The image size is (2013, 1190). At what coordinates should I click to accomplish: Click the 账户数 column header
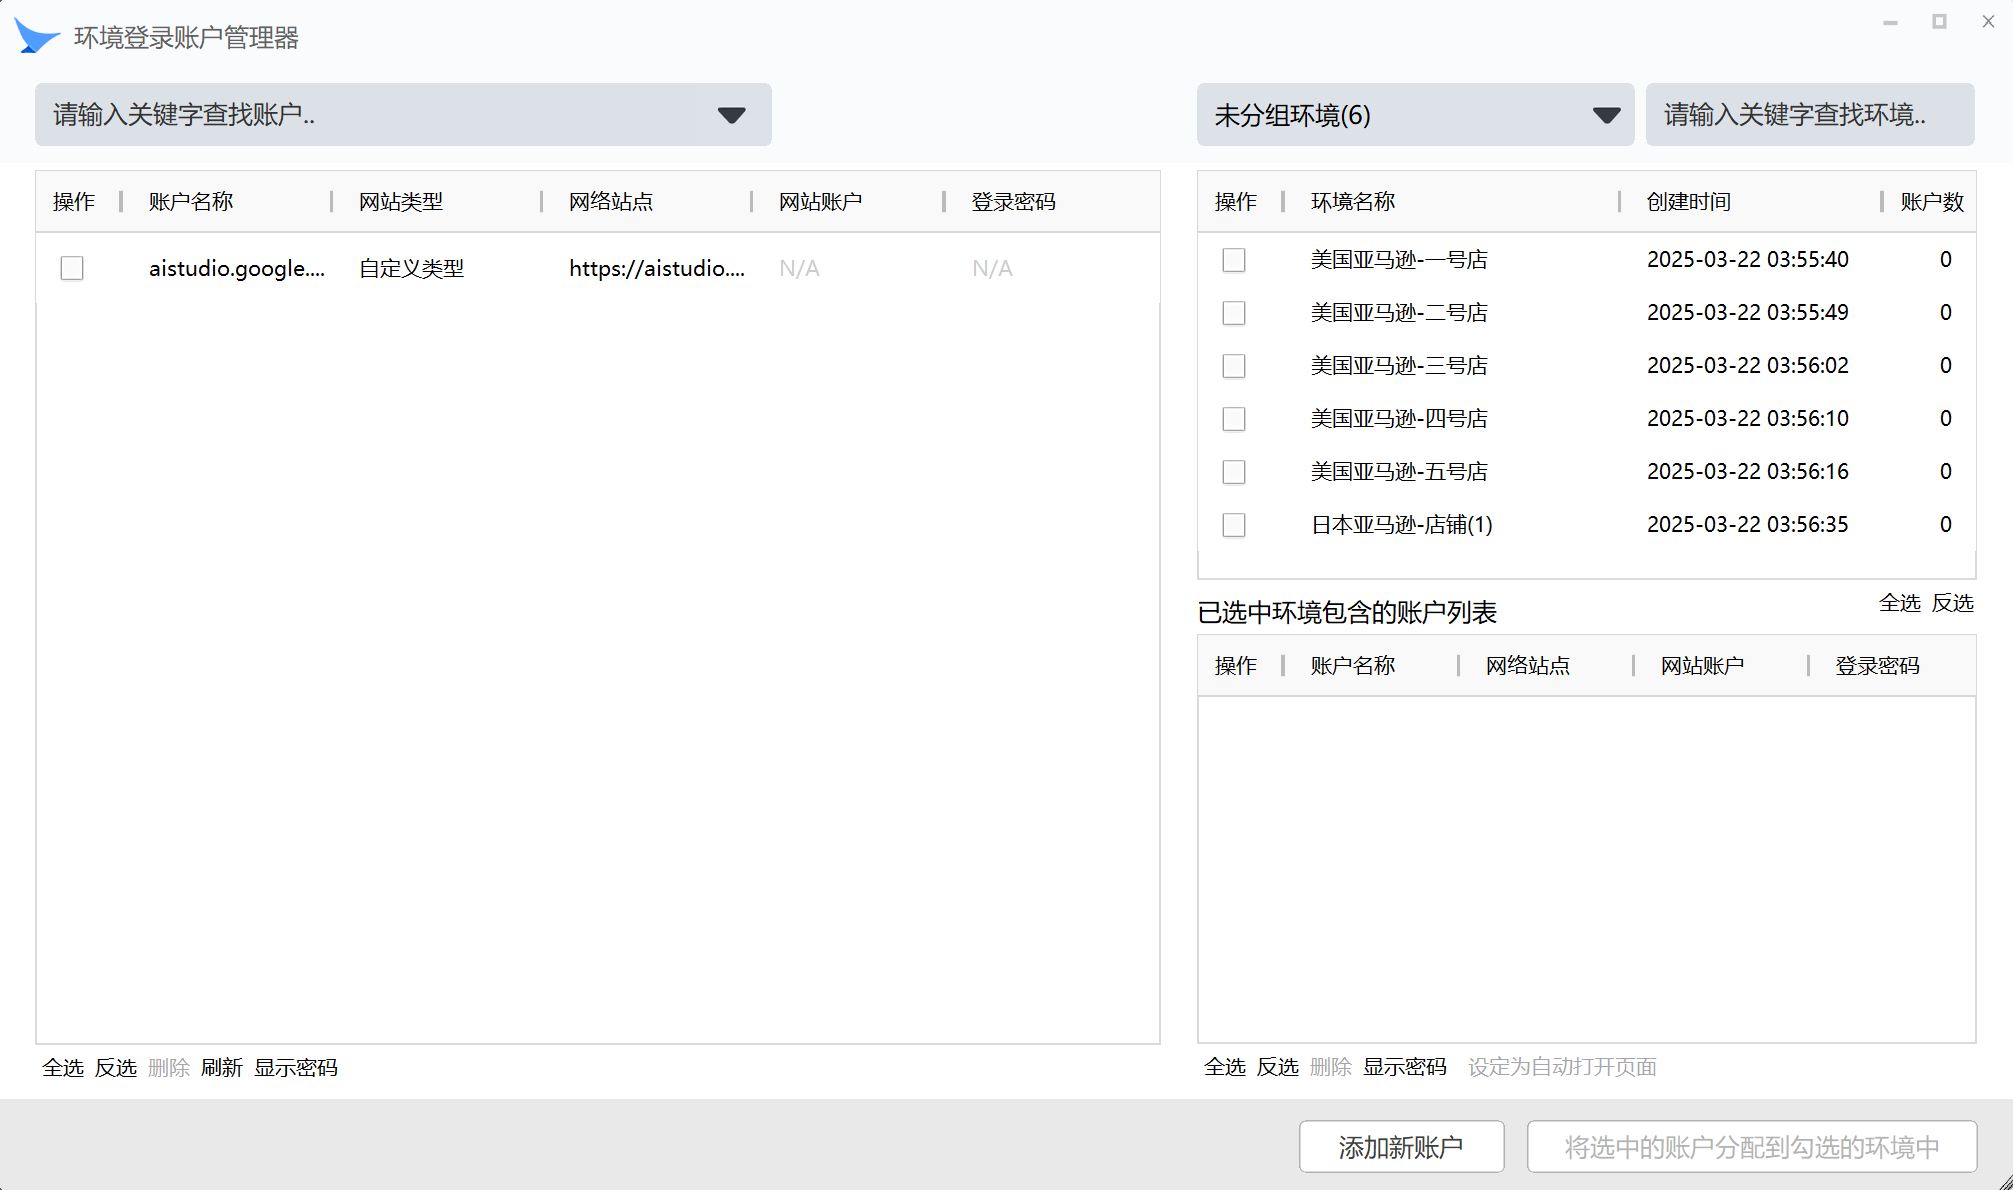coord(1932,202)
